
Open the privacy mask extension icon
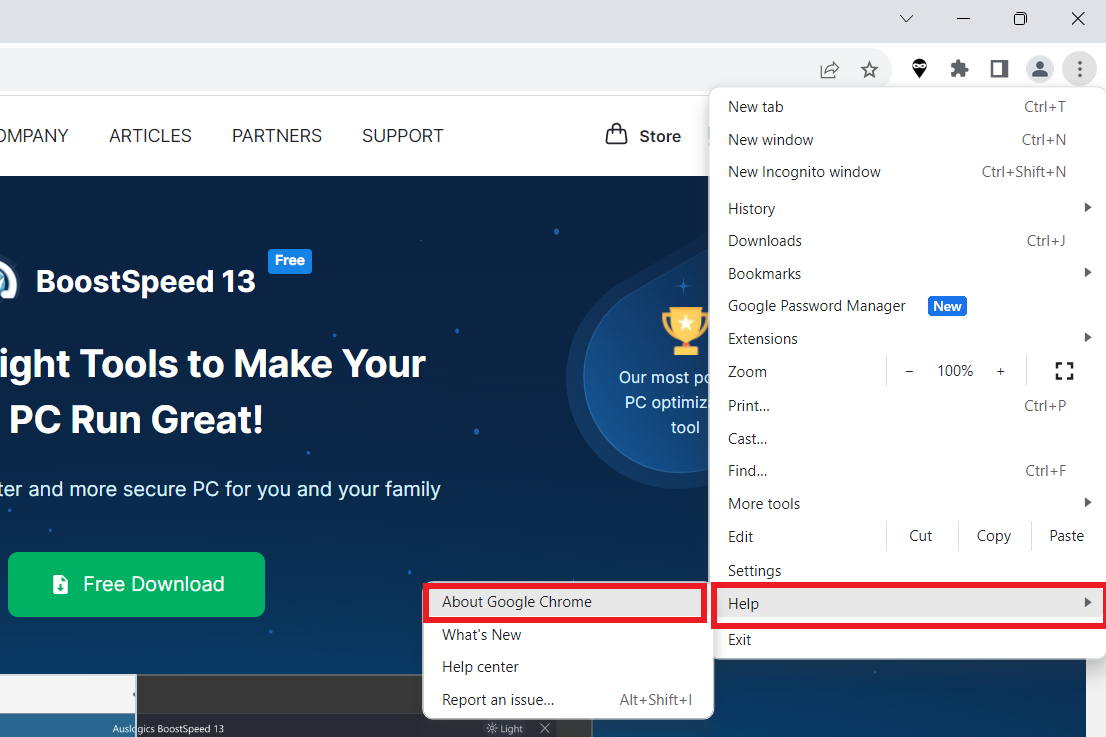(919, 68)
